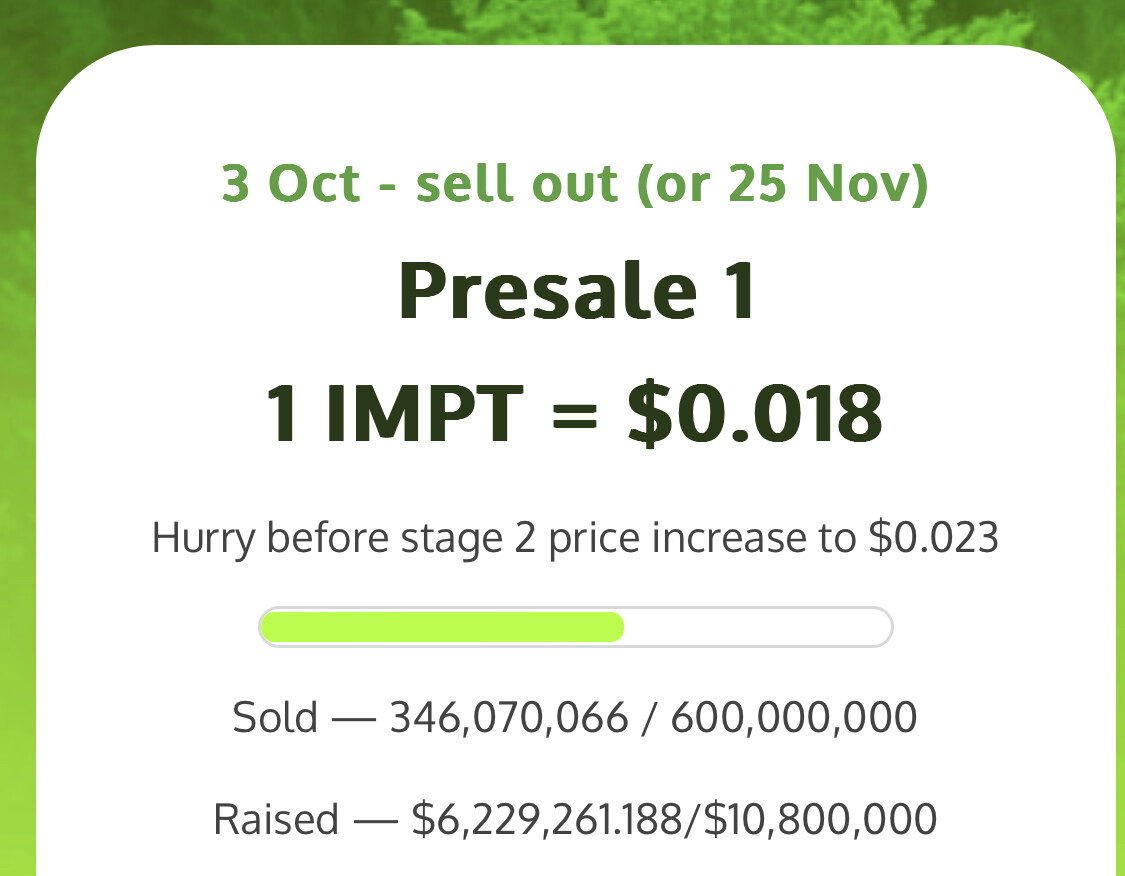Click the "Hurry before stage 2" notice

pos(344,538)
